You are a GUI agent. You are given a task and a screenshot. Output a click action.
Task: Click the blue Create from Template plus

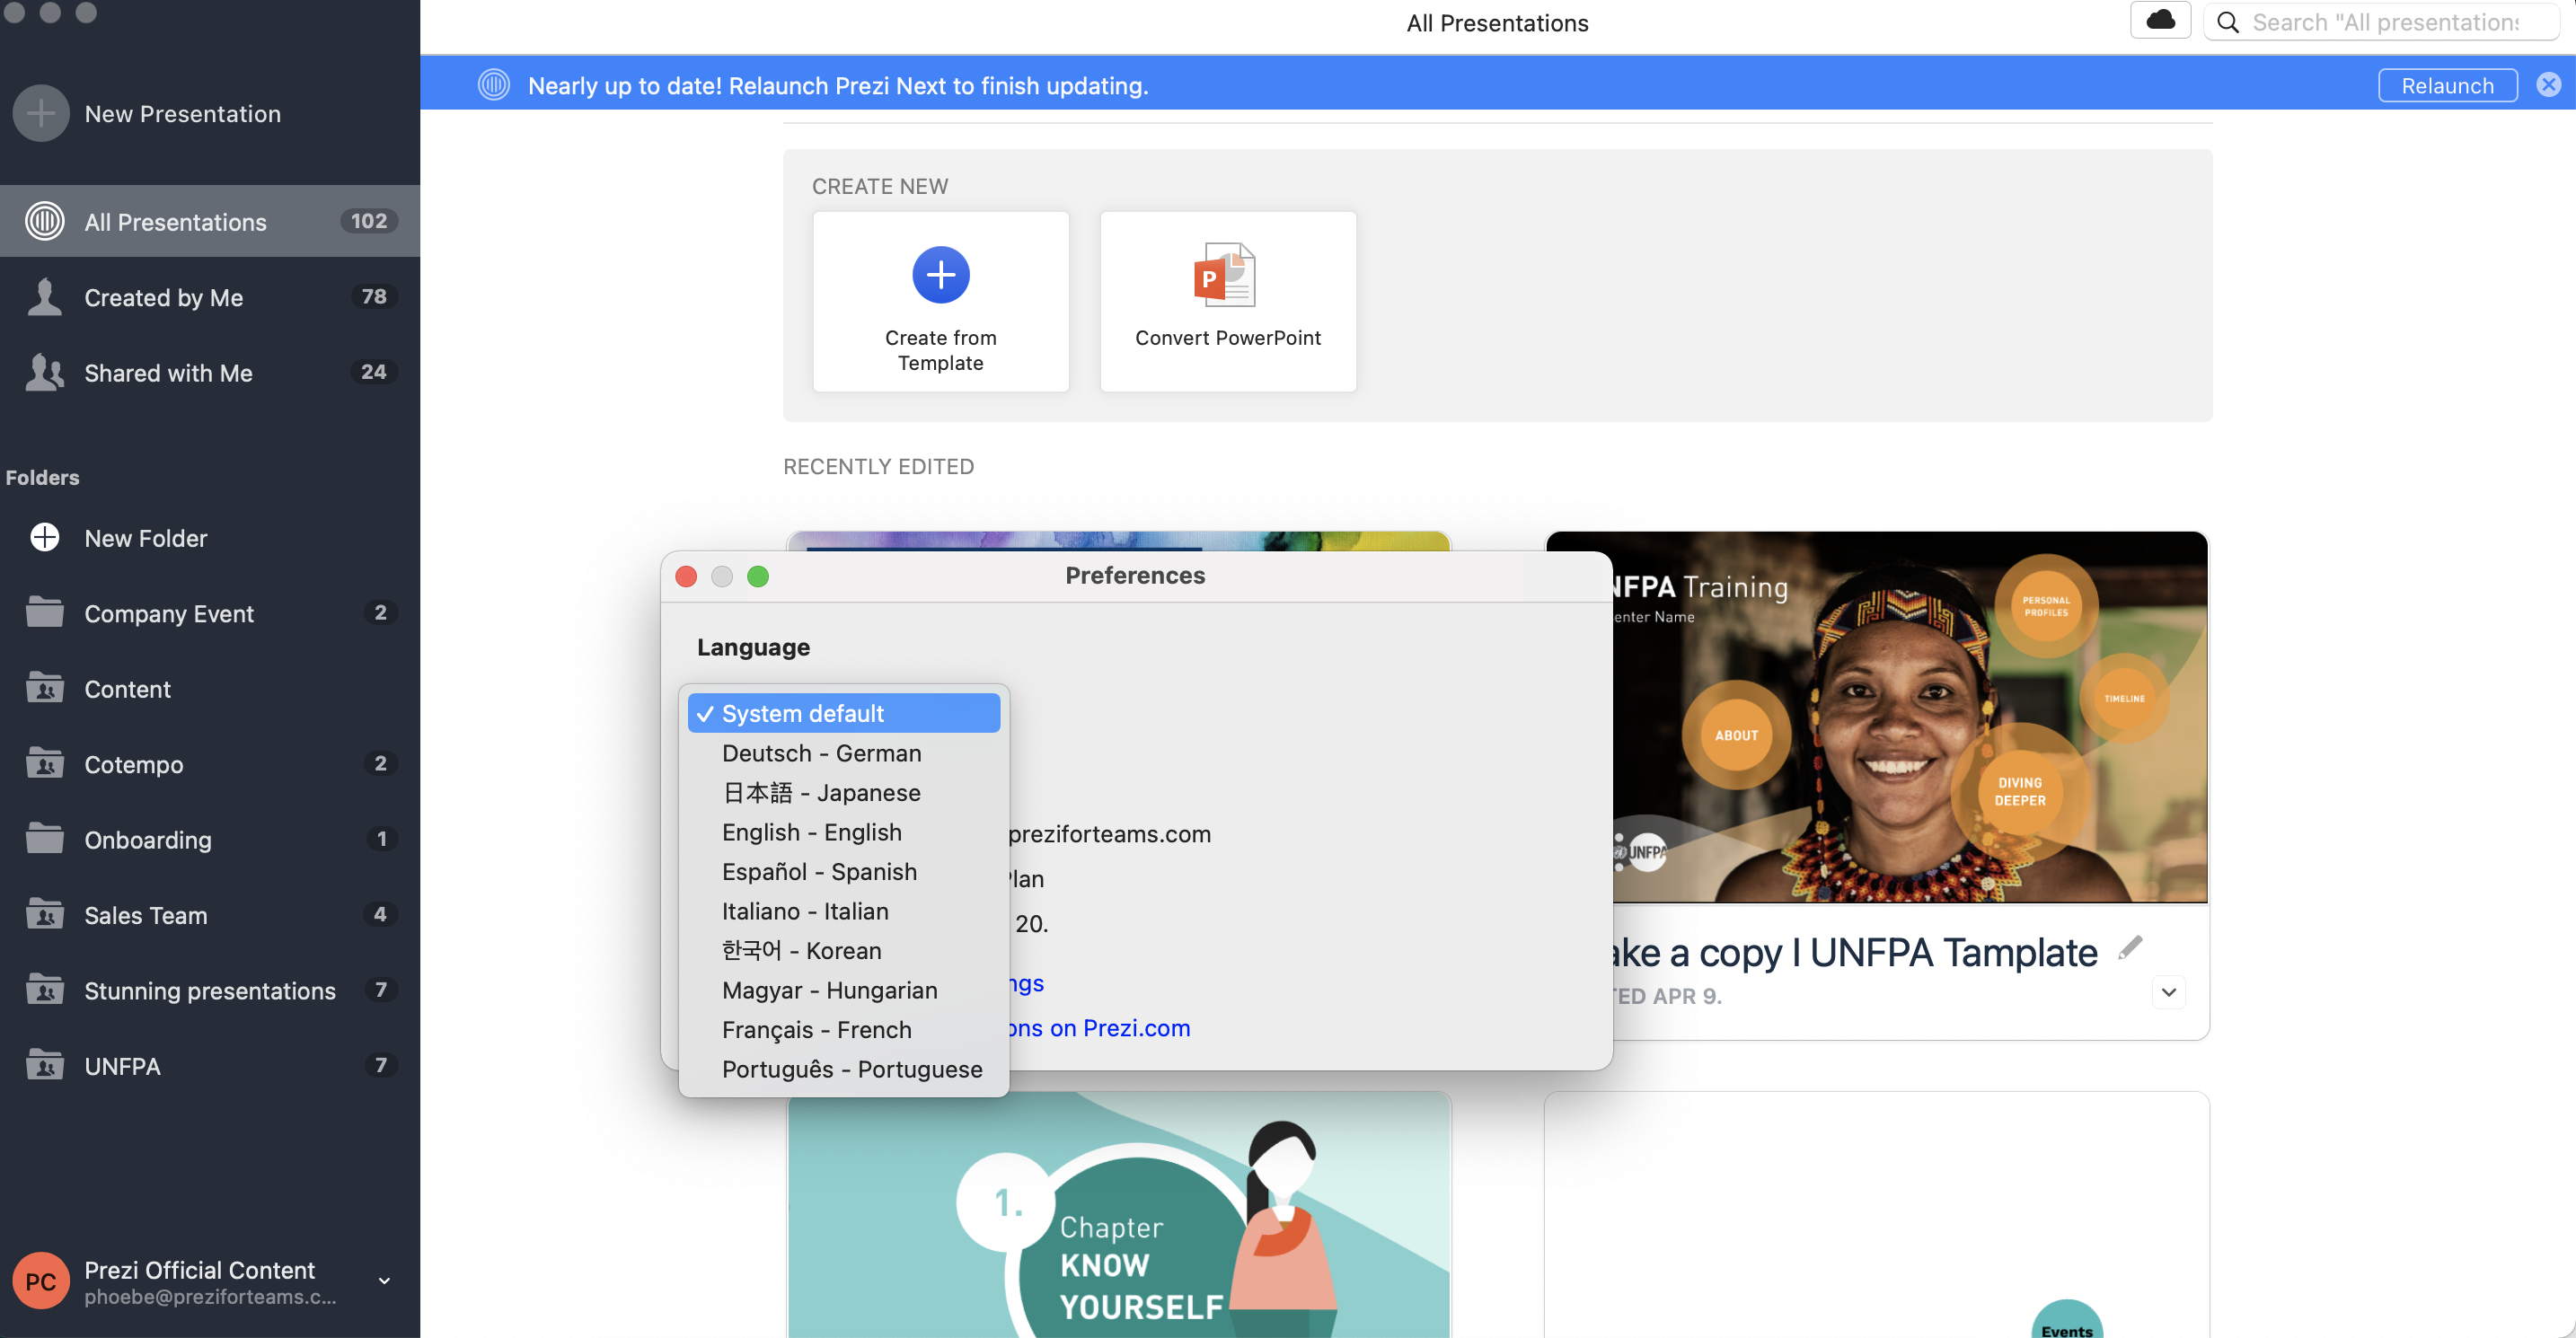pyautogui.click(x=940, y=274)
